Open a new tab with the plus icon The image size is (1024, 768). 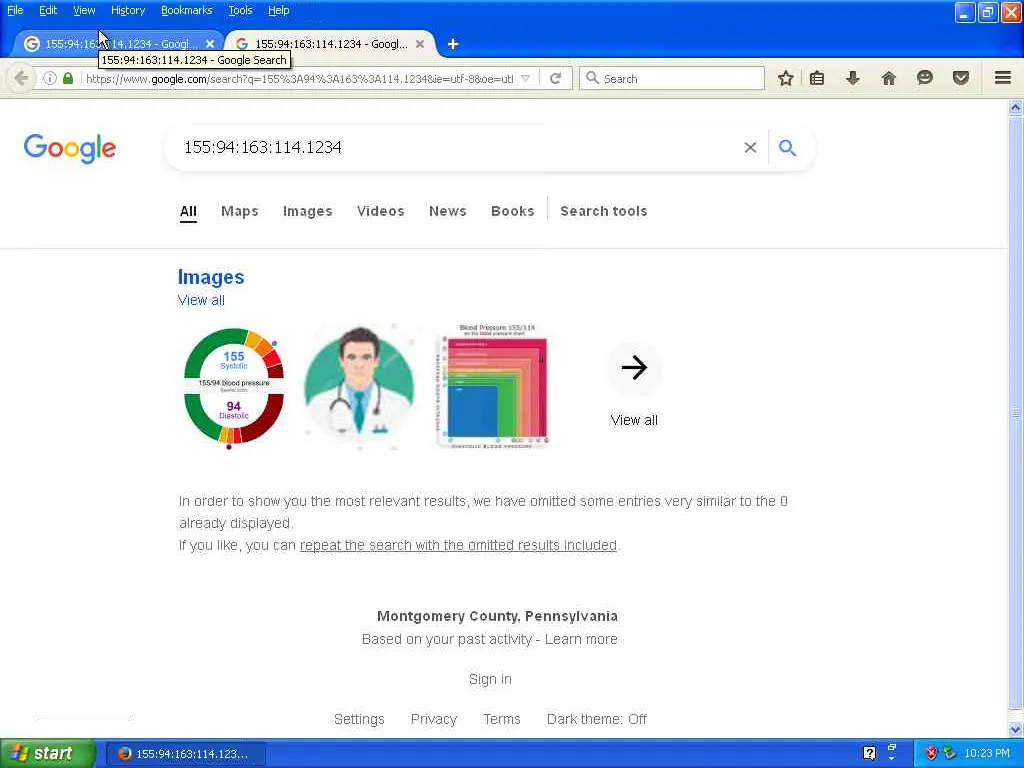coord(453,44)
